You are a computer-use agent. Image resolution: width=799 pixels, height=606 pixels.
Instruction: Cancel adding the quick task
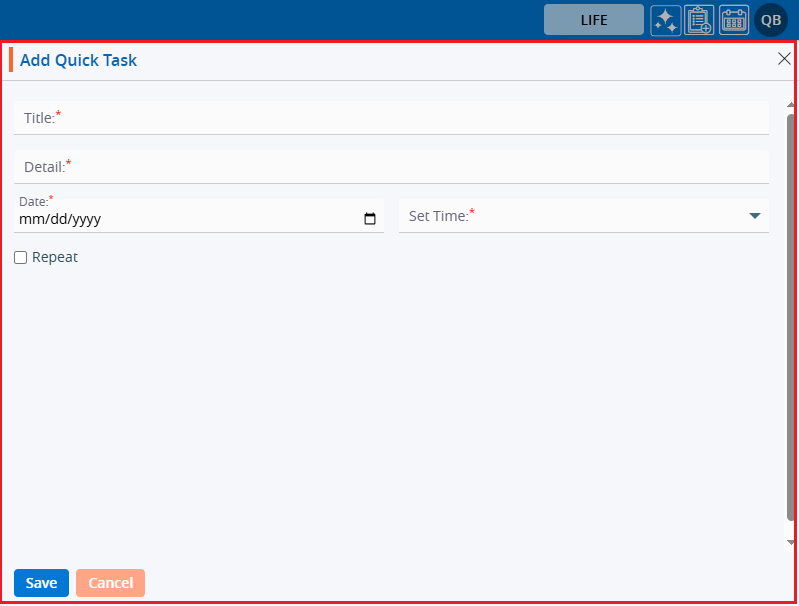click(110, 583)
